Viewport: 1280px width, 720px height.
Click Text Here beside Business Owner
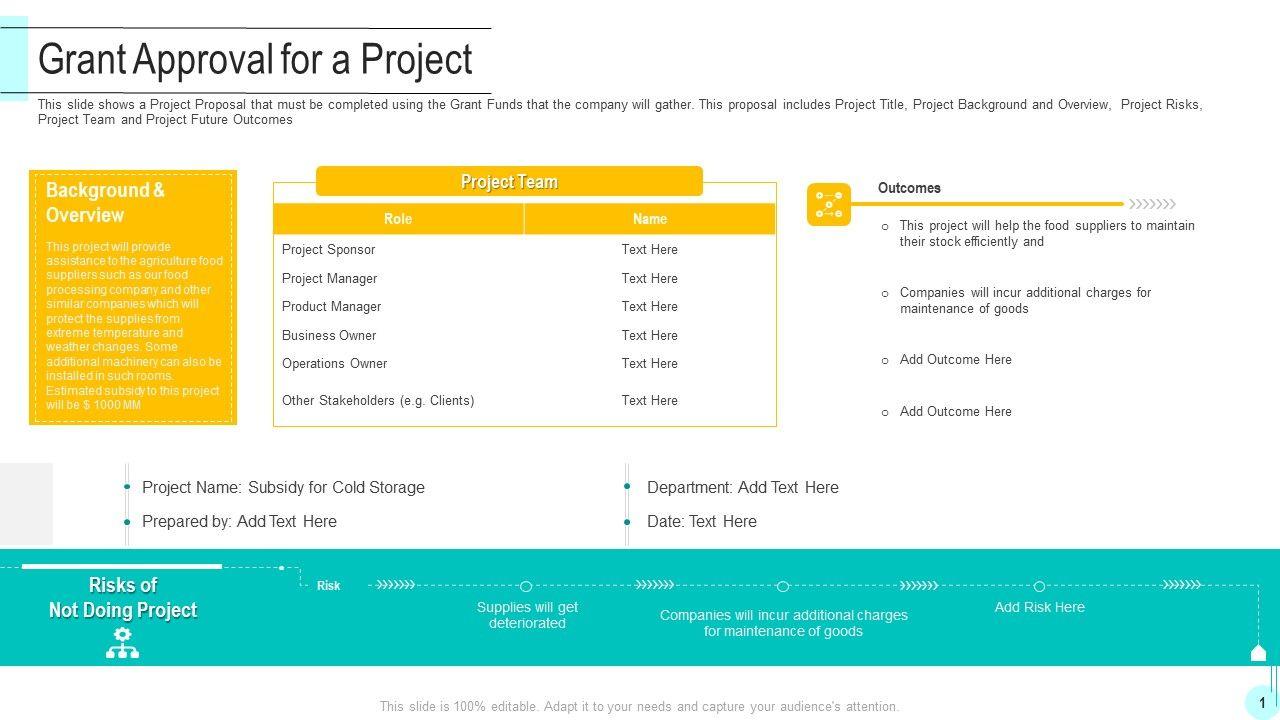pos(650,336)
